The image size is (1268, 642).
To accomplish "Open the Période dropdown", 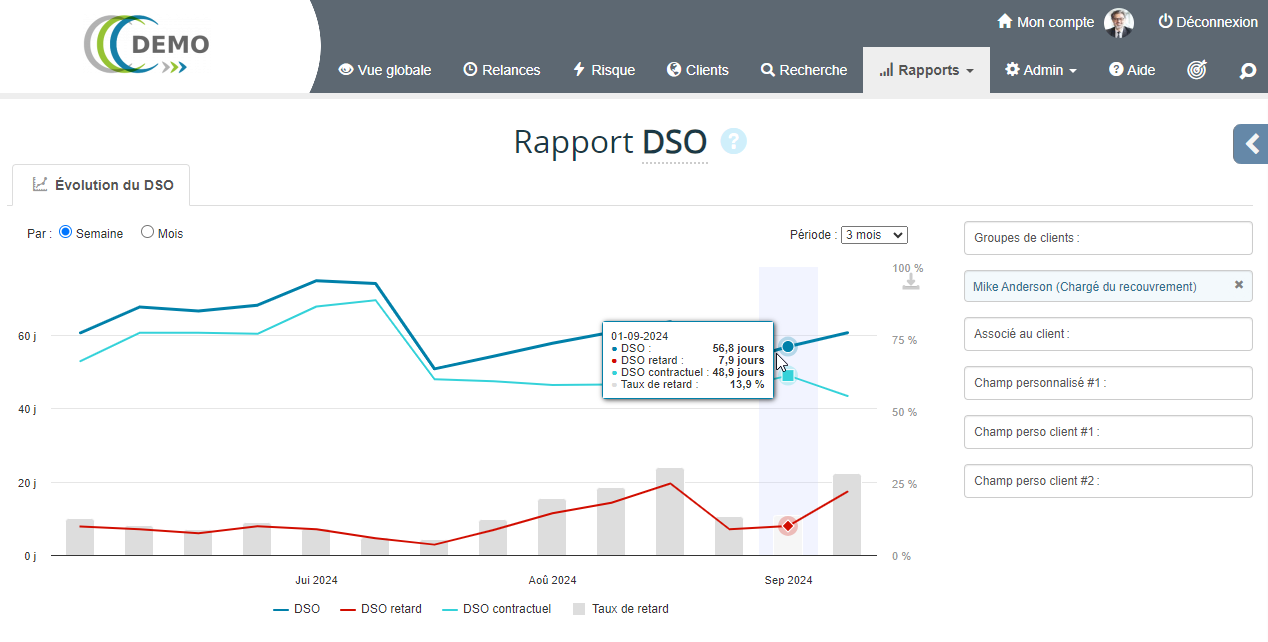I will click(x=874, y=235).
